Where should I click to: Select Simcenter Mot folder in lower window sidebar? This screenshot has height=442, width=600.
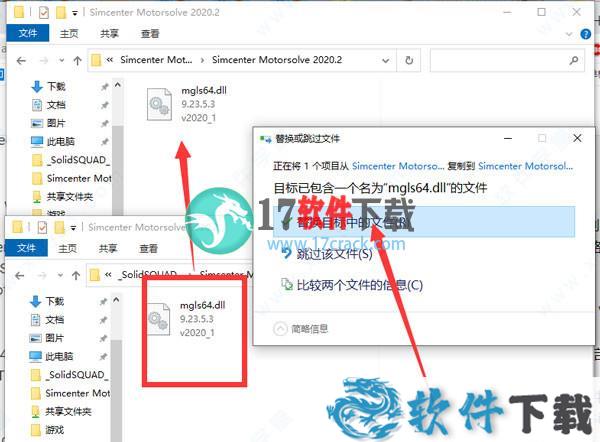pyautogui.click(x=70, y=393)
